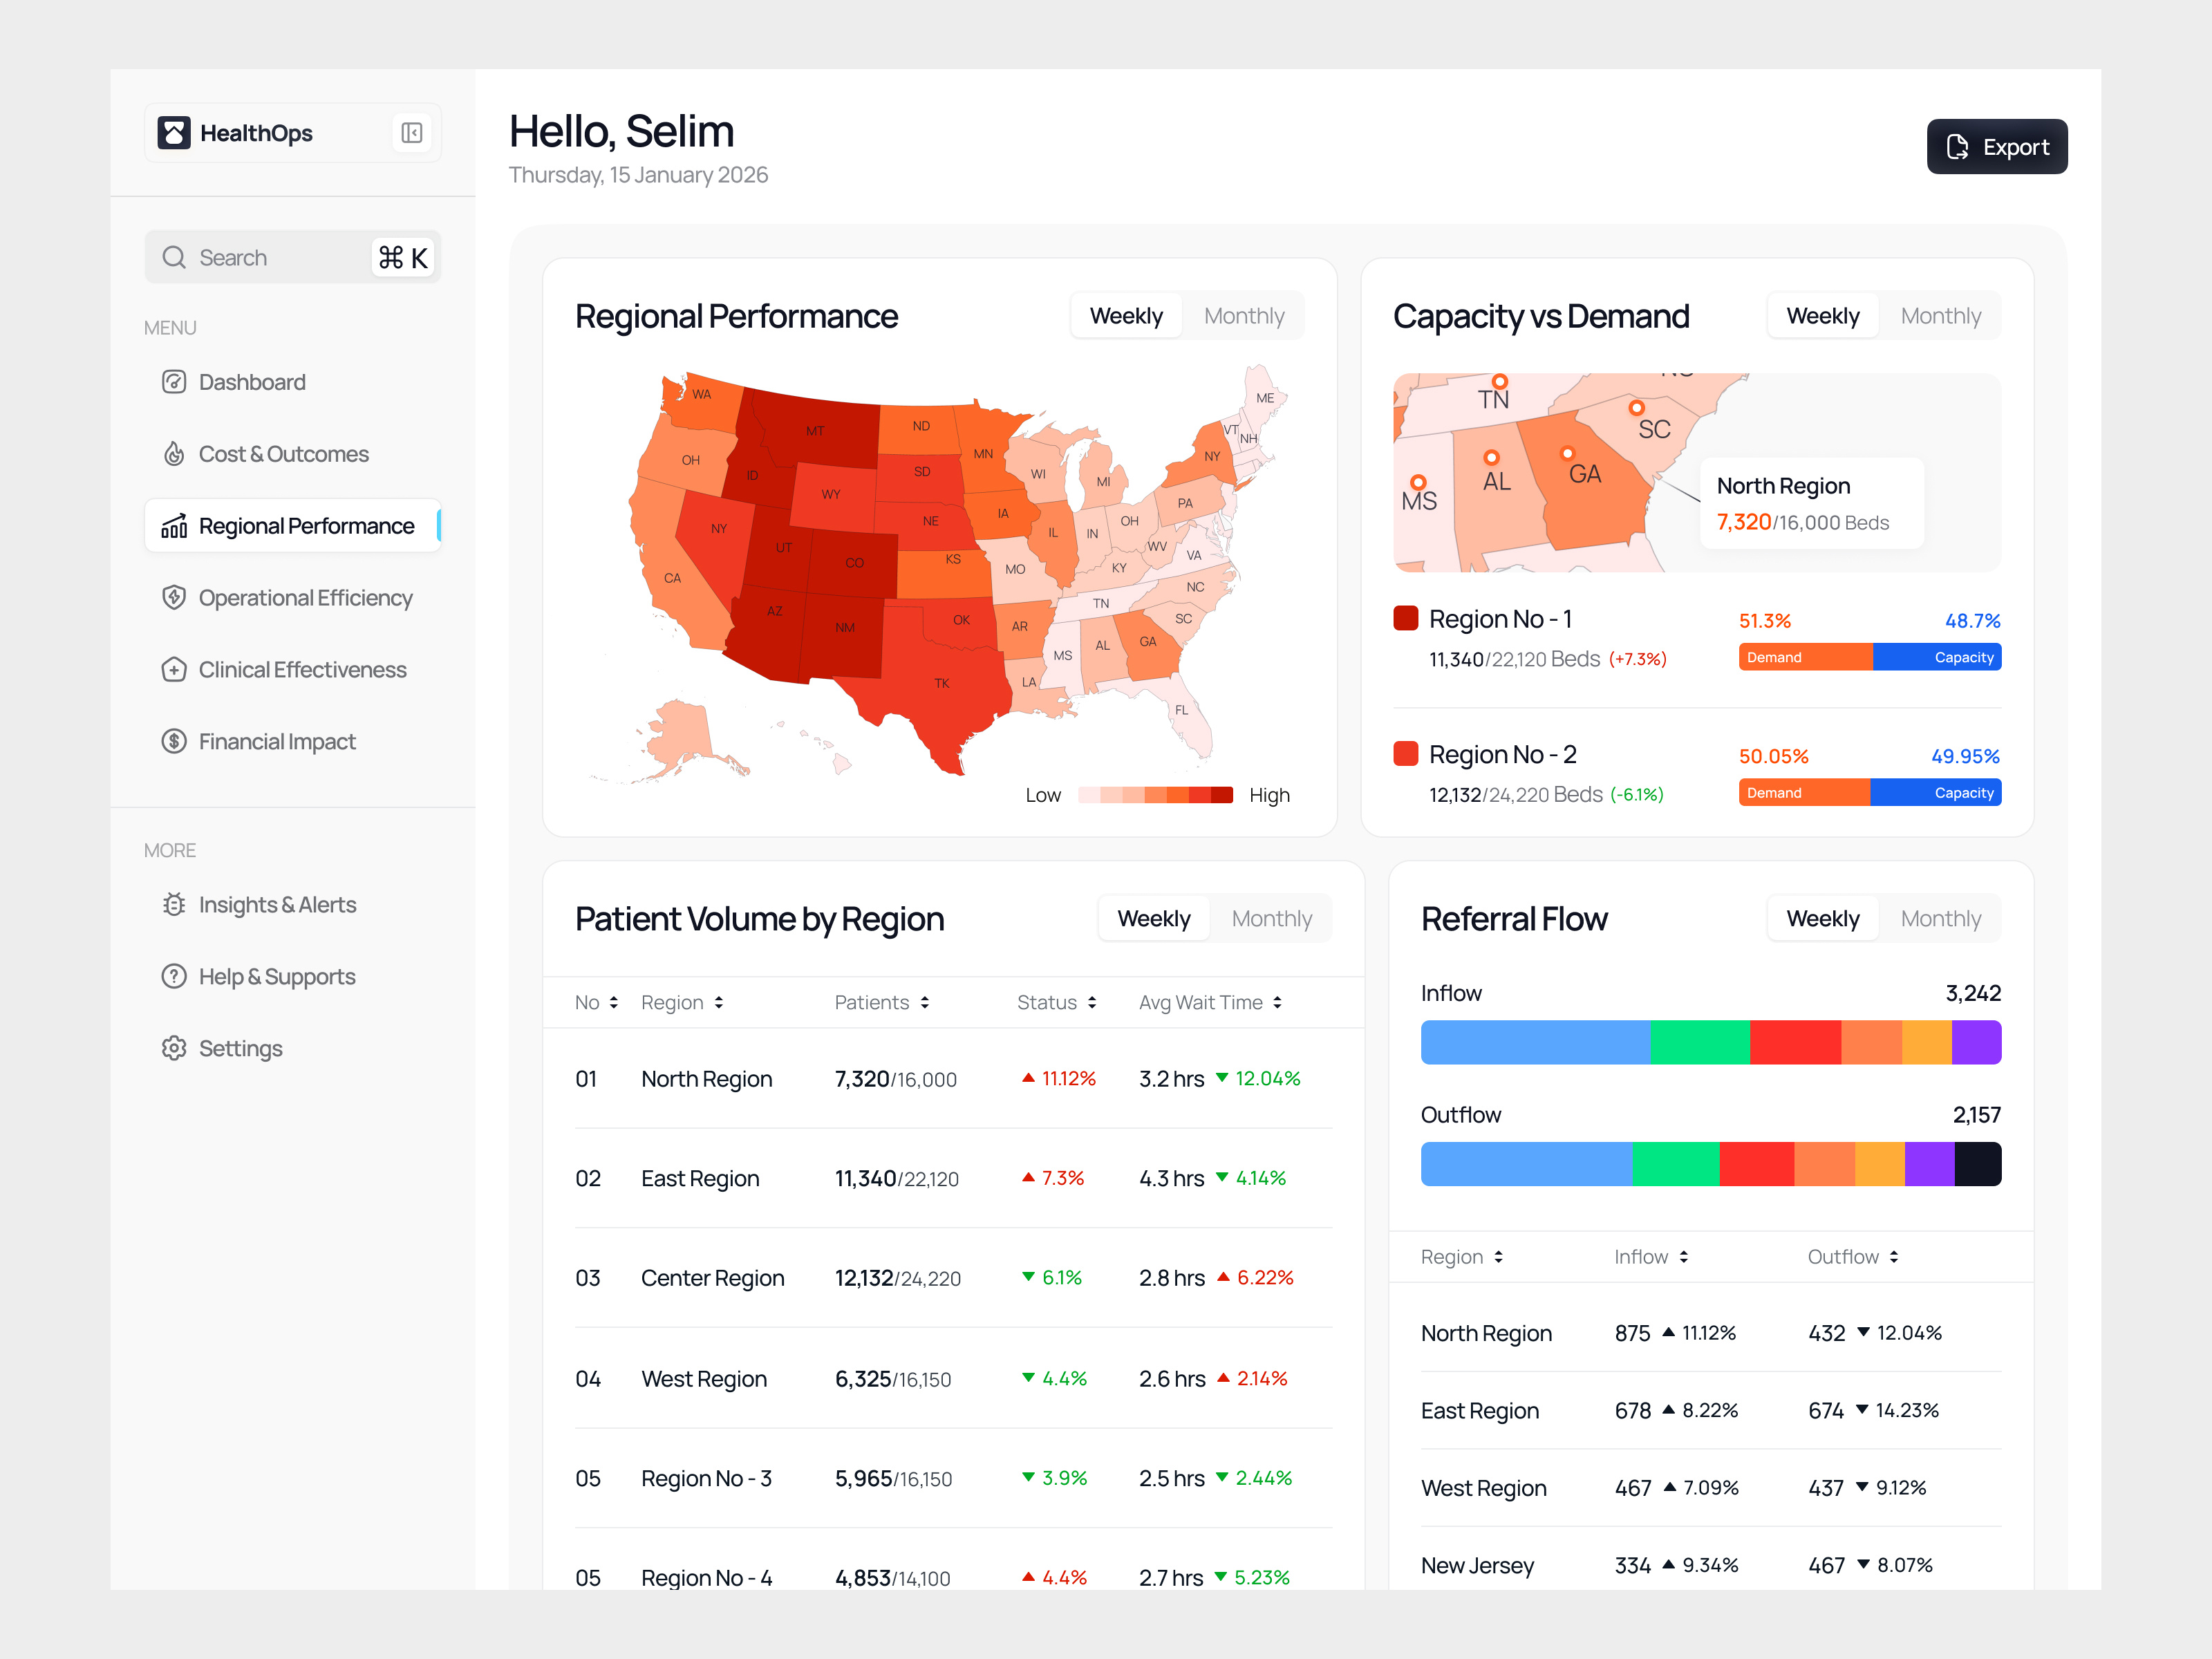This screenshot has height=1659, width=2212.
Task: Click the Cost & Outcomes flame icon
Action: 174,454
